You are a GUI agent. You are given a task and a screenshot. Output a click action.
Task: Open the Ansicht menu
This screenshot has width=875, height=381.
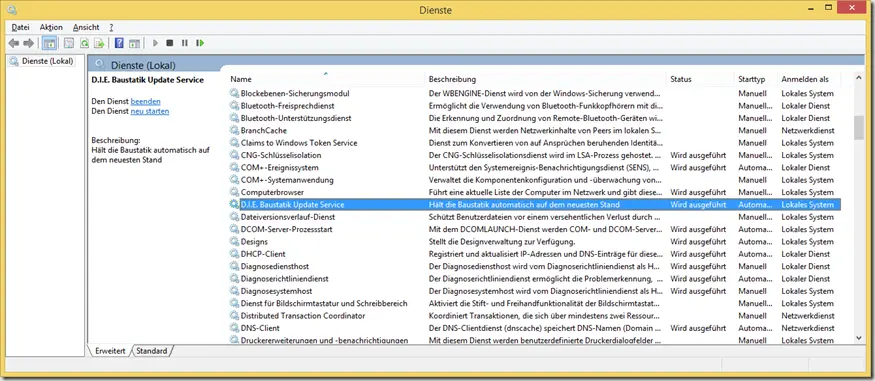pos(86,27)
